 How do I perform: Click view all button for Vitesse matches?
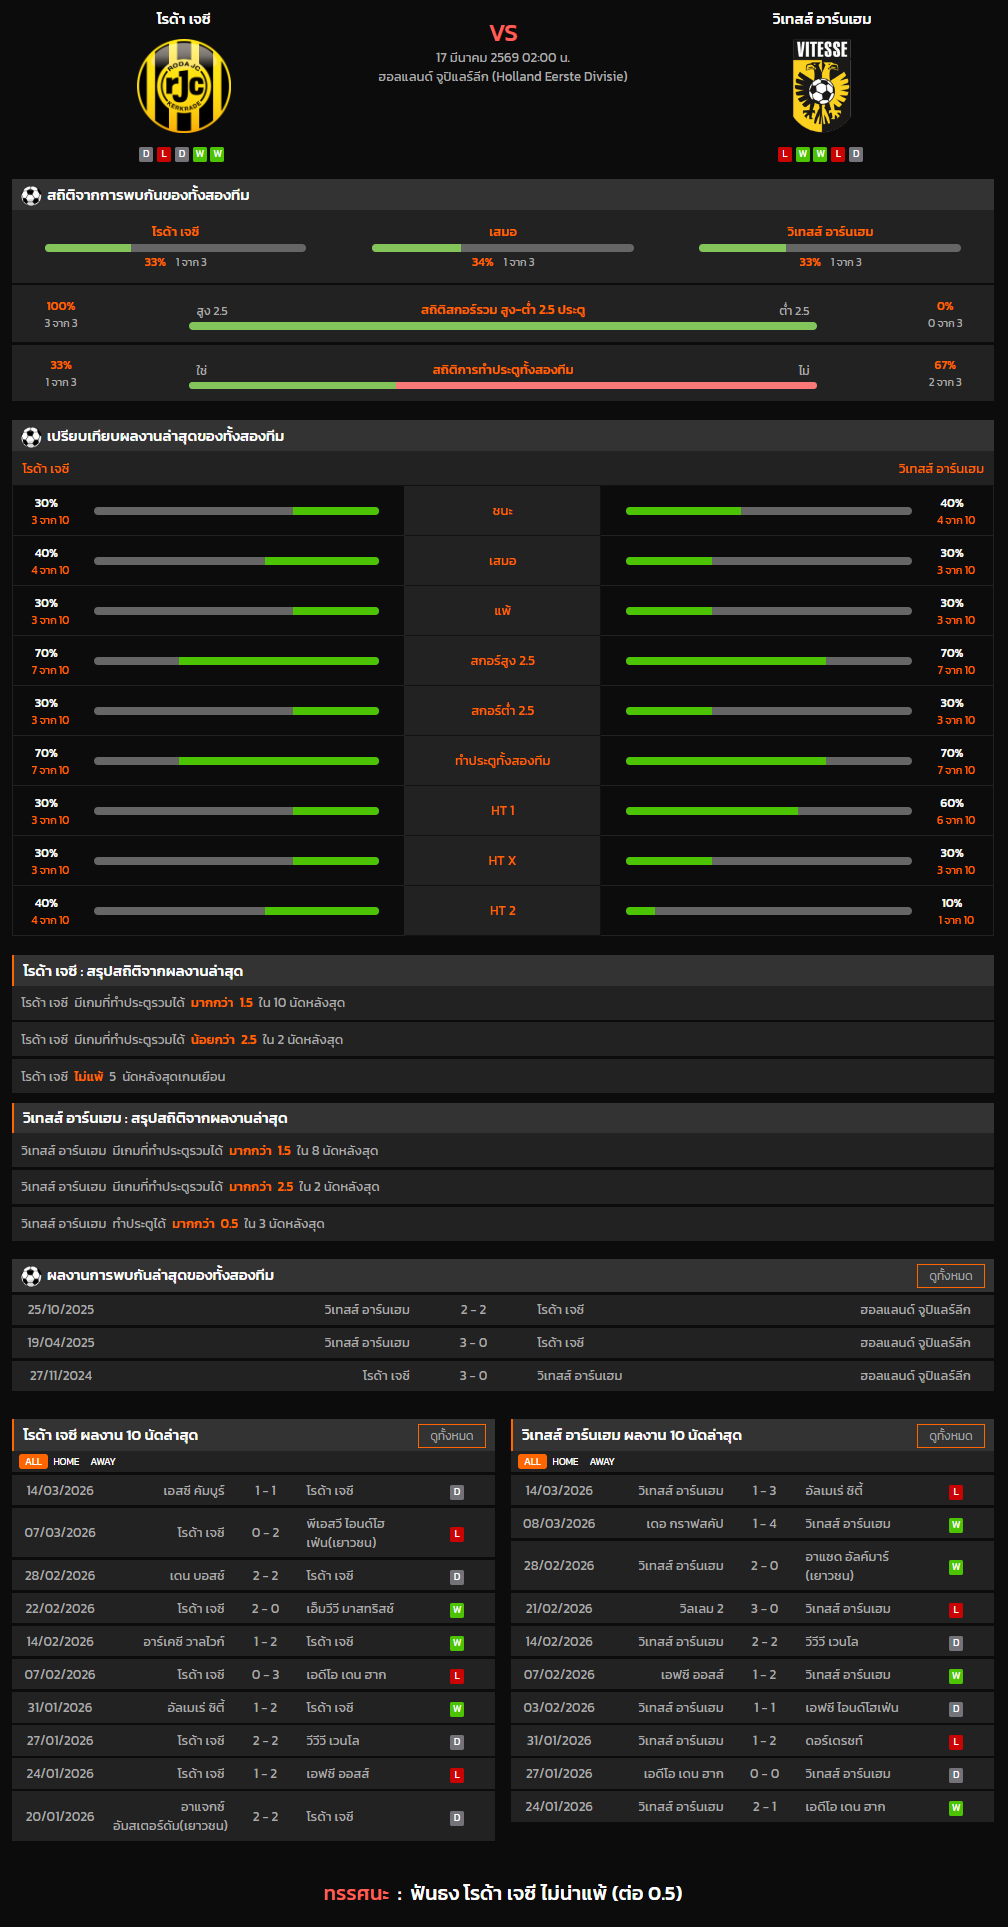coord(950,1436)
